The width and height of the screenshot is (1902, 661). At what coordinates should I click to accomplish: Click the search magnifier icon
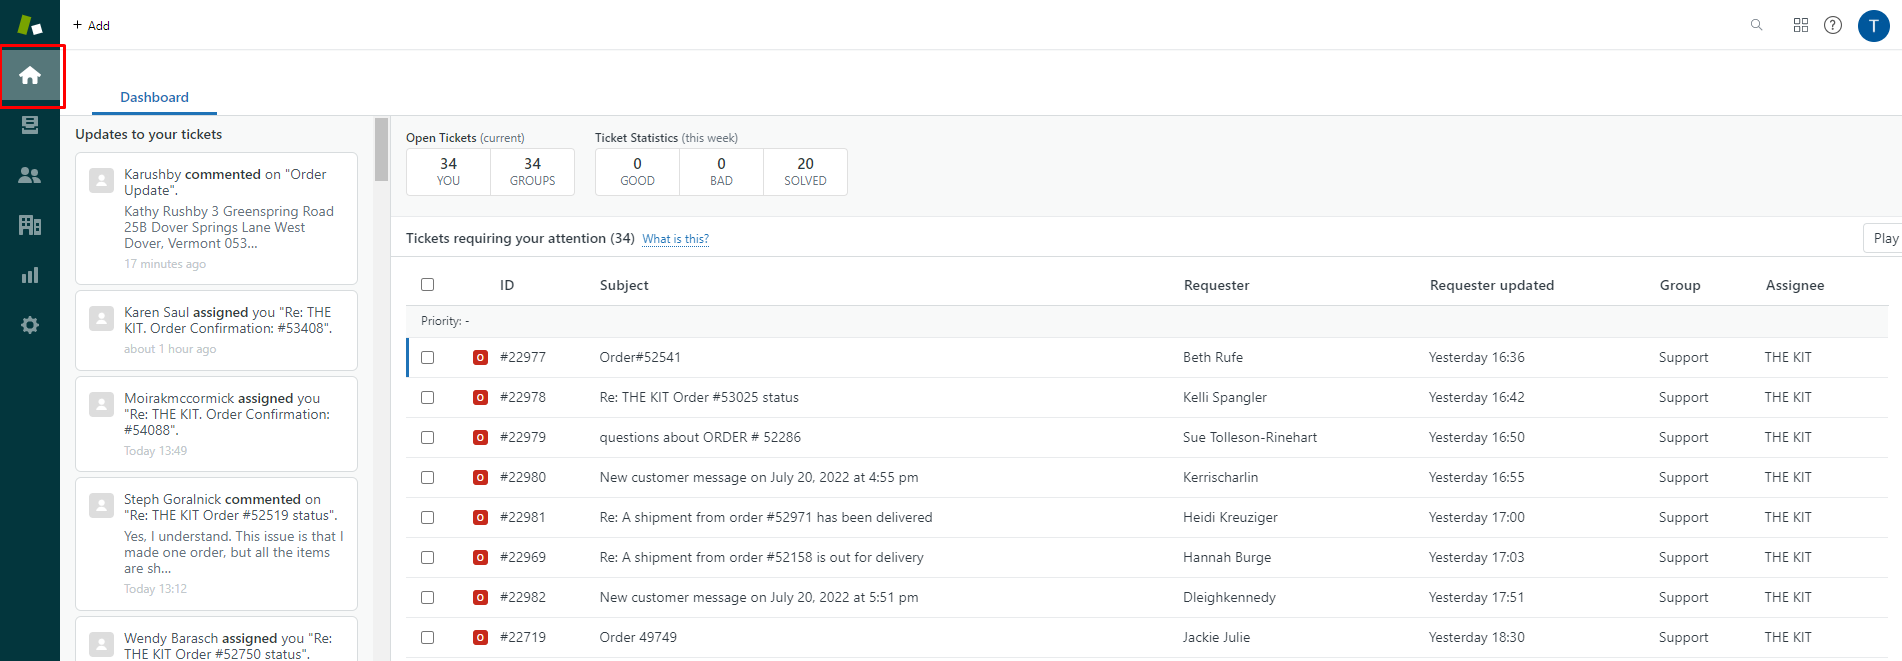pyautogui.click(x=1756, y=25)
